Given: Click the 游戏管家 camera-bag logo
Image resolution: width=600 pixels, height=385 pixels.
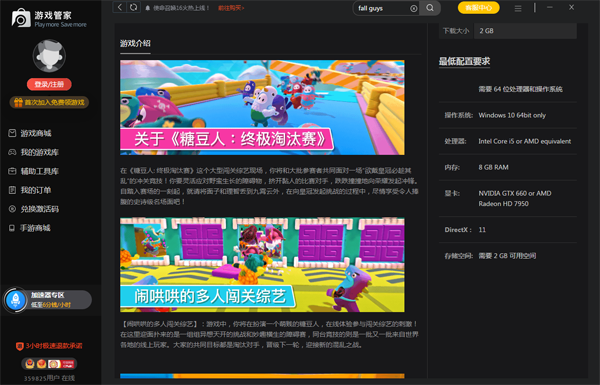Looking at the screenshot, I should coord(21,18).
